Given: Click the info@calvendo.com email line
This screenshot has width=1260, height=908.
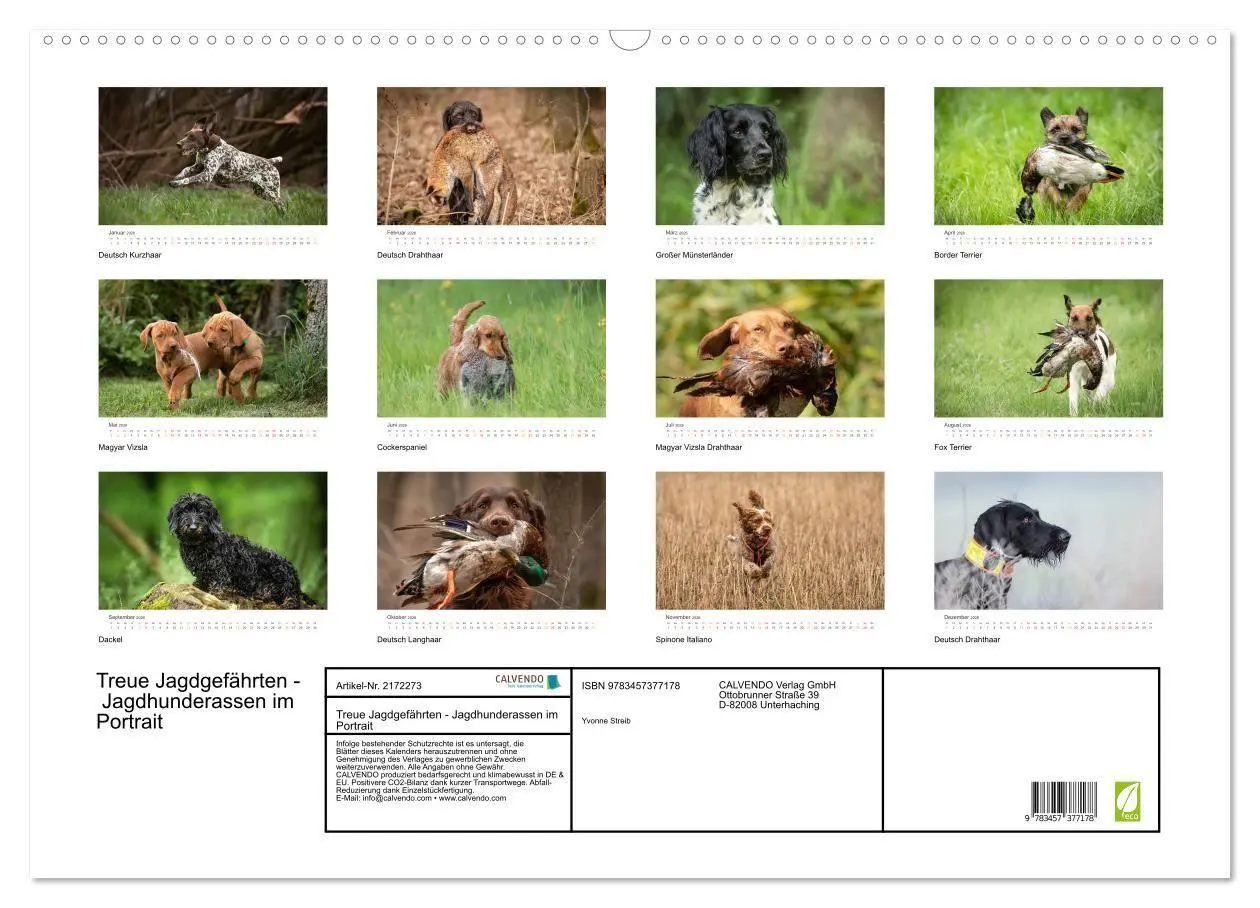Looking at the screenshot, I should (x=421, y=798).
